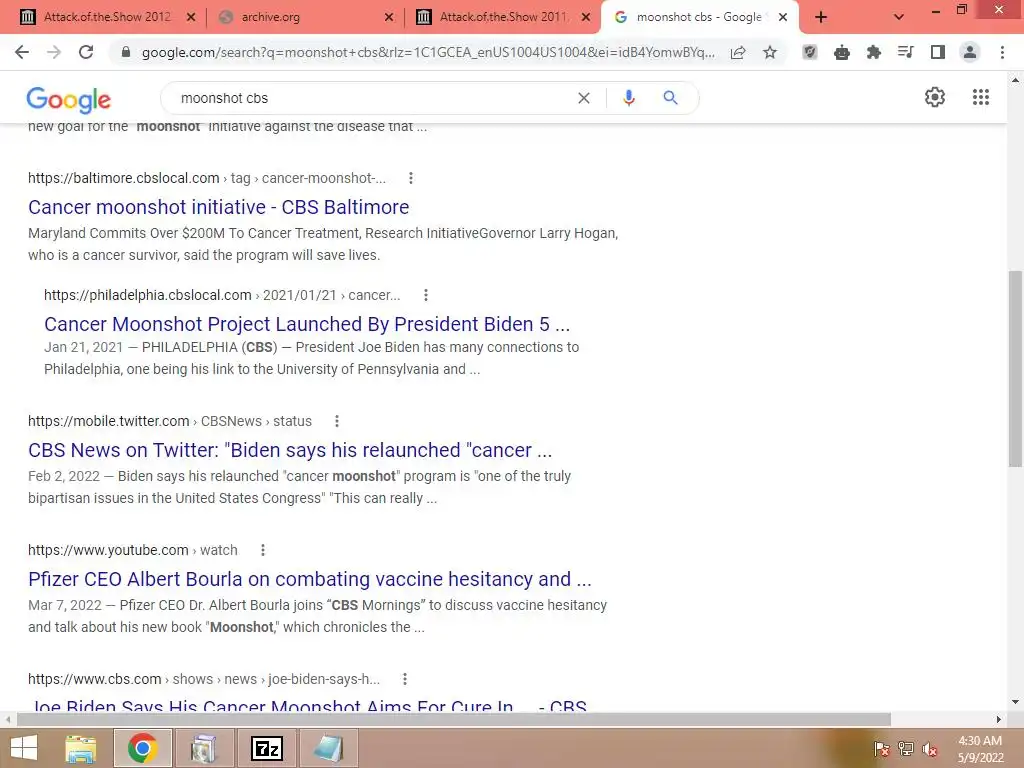Share this page from the address bar
Screen dimensions: 1024x768
(x=738, y=52)
